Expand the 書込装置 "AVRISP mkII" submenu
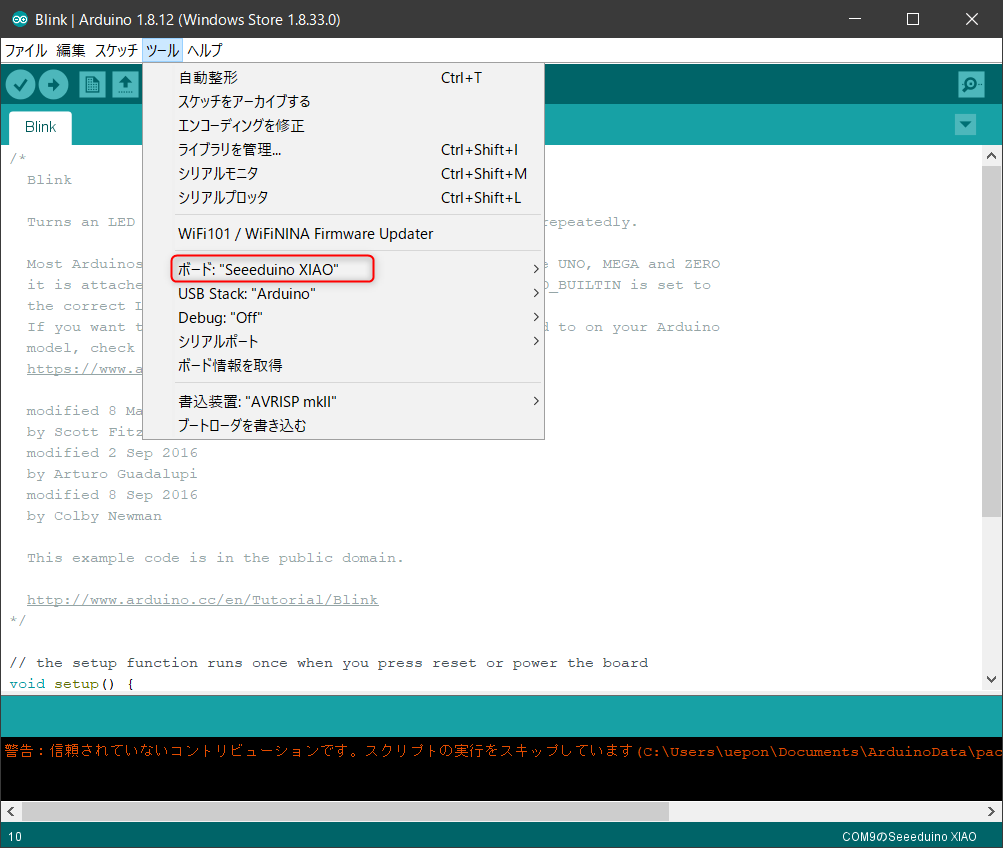Image resolution: width=1003 pixels, height=848 pixels. tap(358, 401)
